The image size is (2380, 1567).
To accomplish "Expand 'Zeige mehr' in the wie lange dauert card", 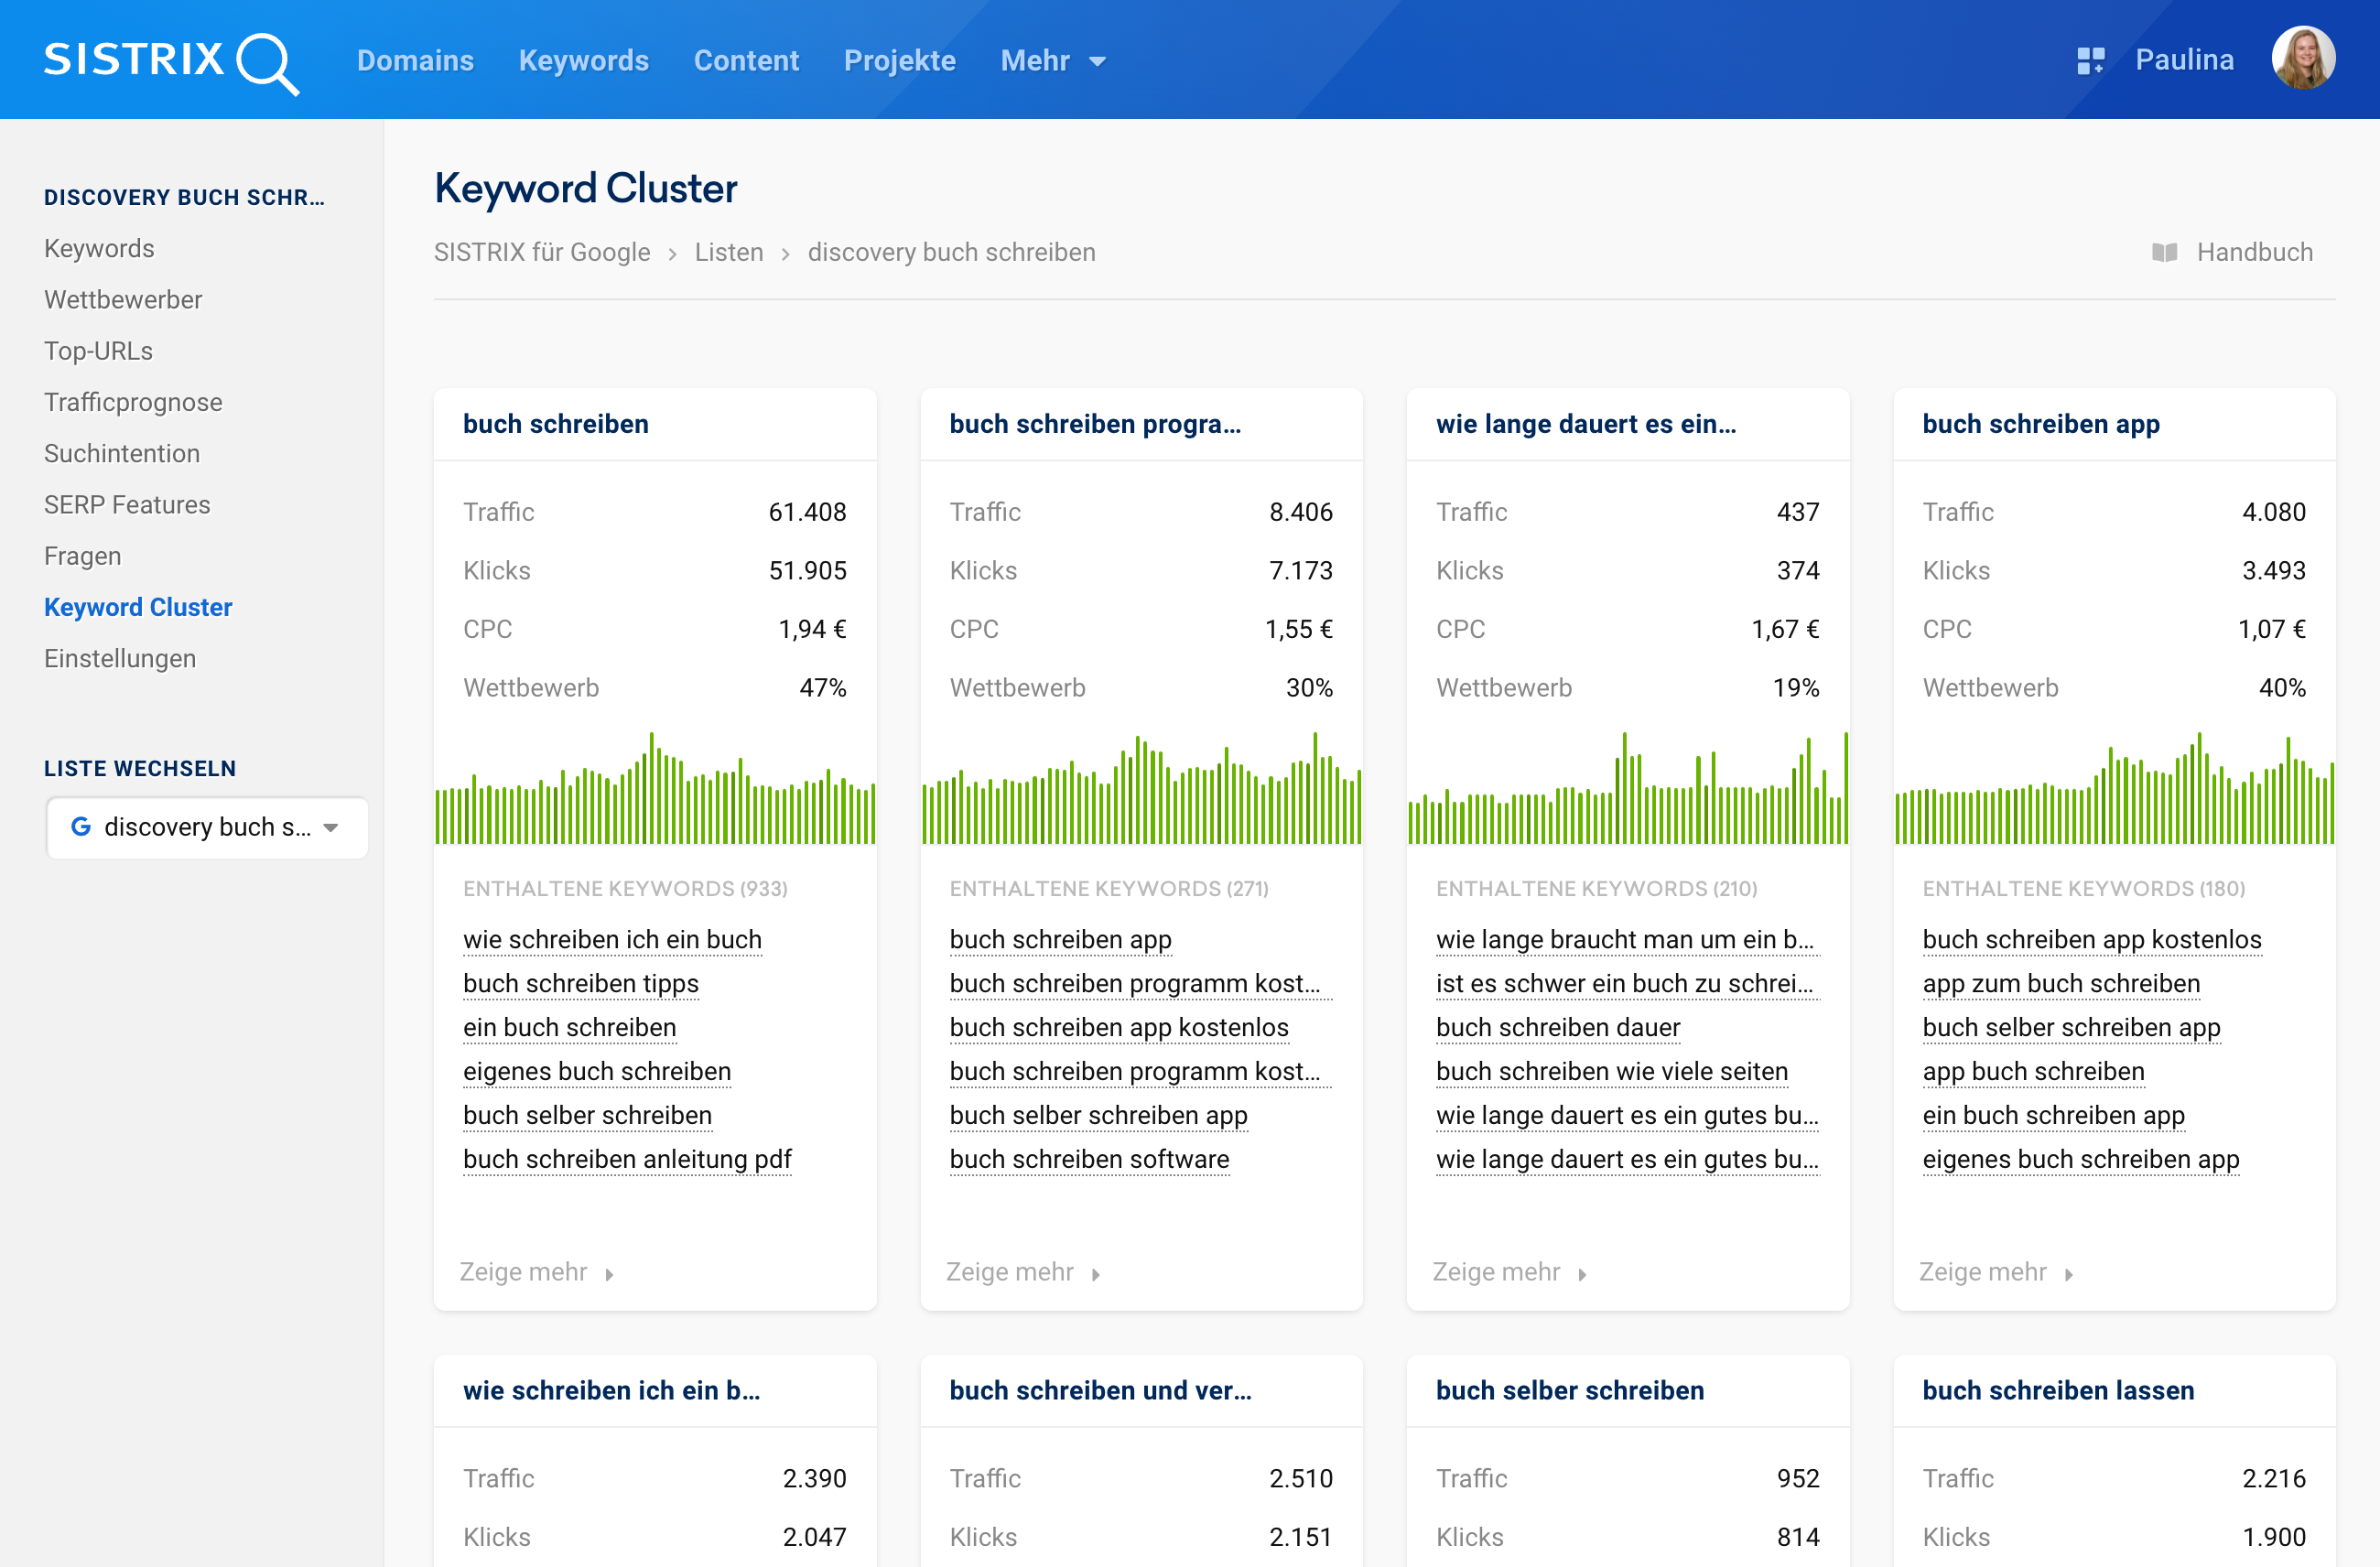I will click(x=1509, y=1271).
